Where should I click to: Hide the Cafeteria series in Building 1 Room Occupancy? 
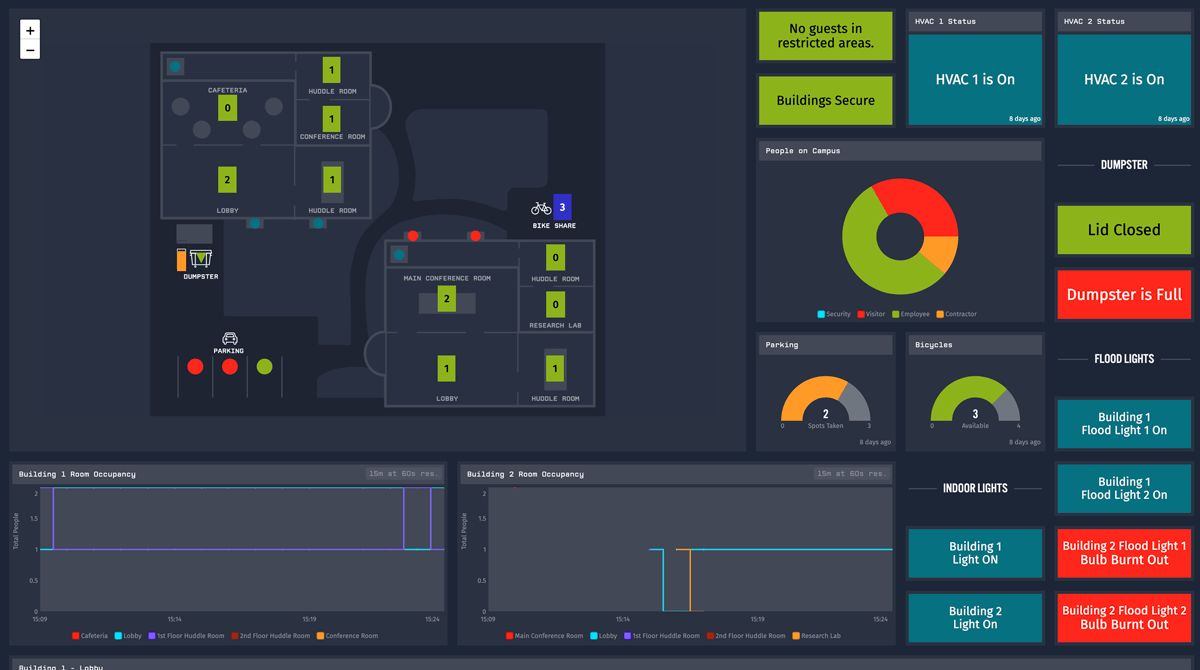point(88,635)
